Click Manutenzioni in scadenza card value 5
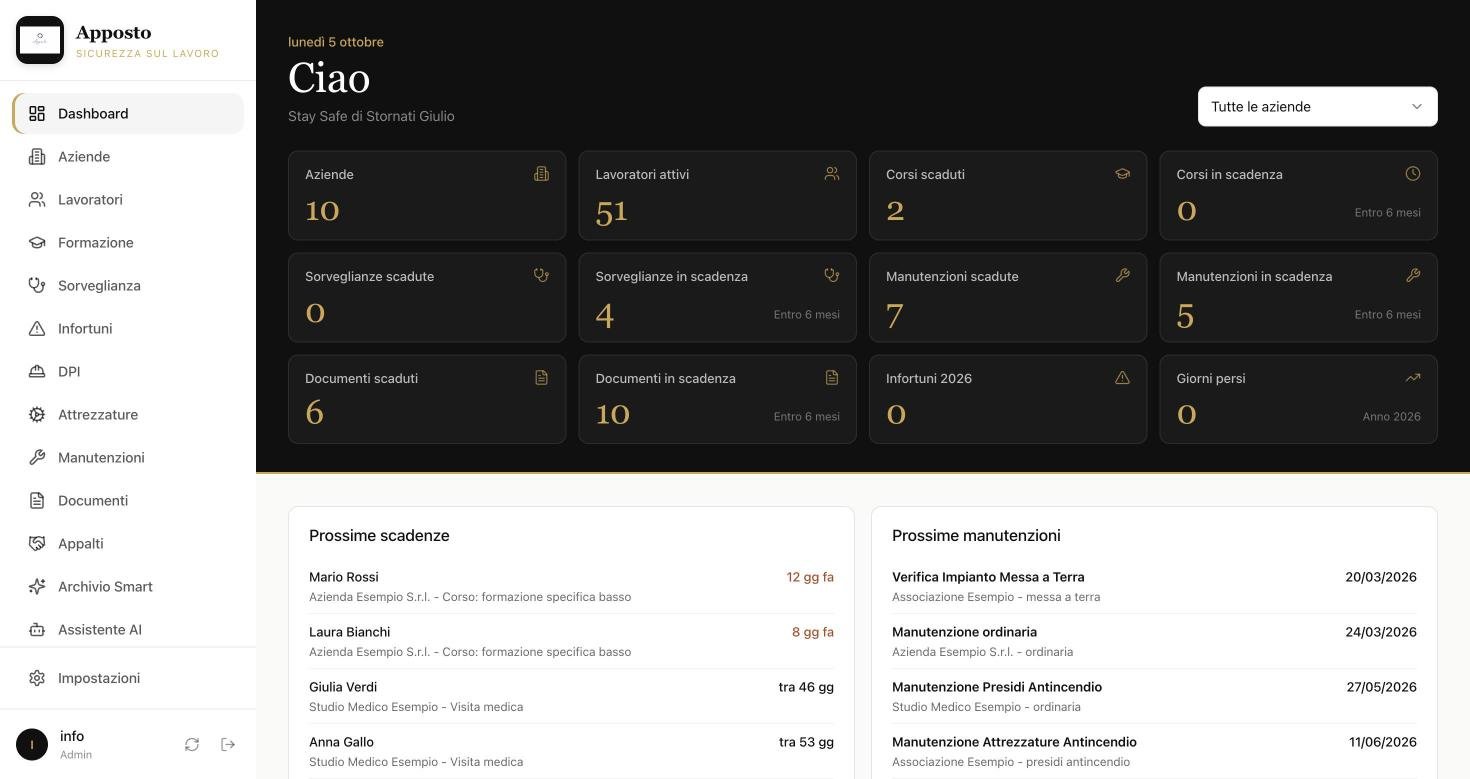Viewport: 1470px width, 779px height. [x=1185, y=316]
